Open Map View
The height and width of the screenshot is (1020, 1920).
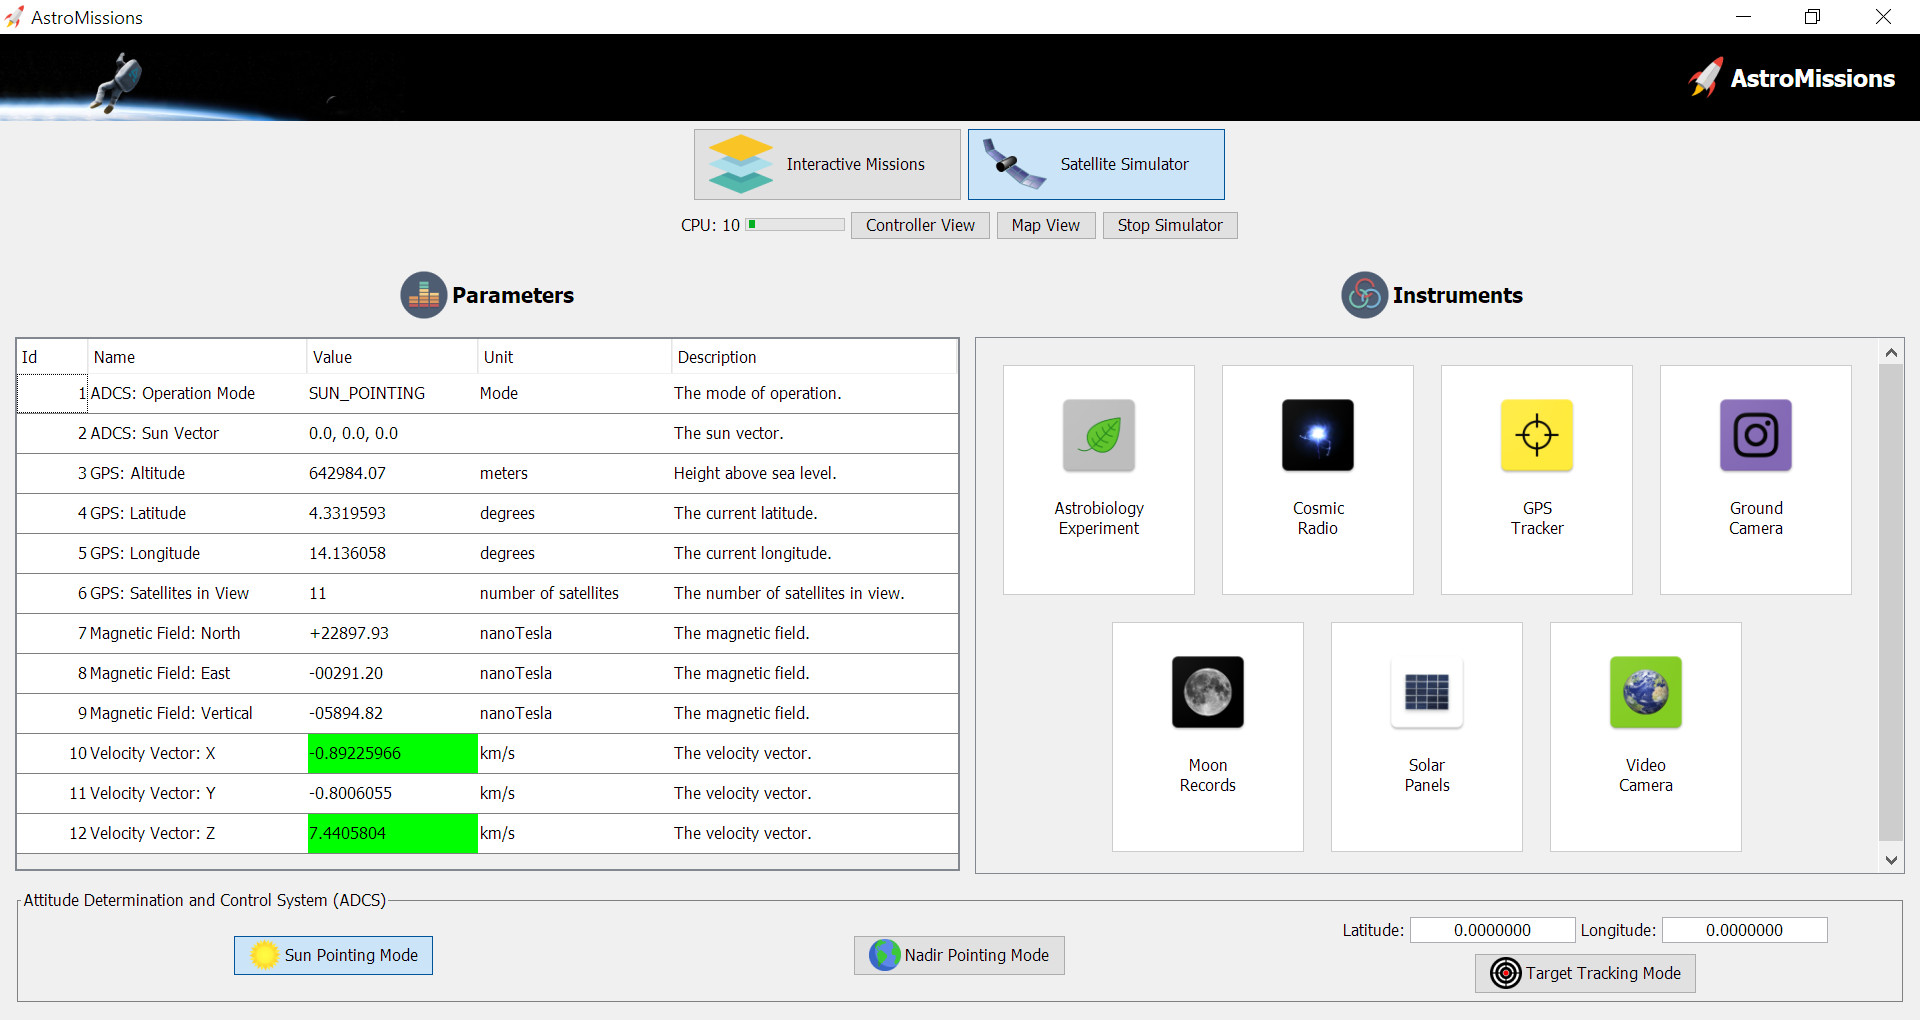1045,225
